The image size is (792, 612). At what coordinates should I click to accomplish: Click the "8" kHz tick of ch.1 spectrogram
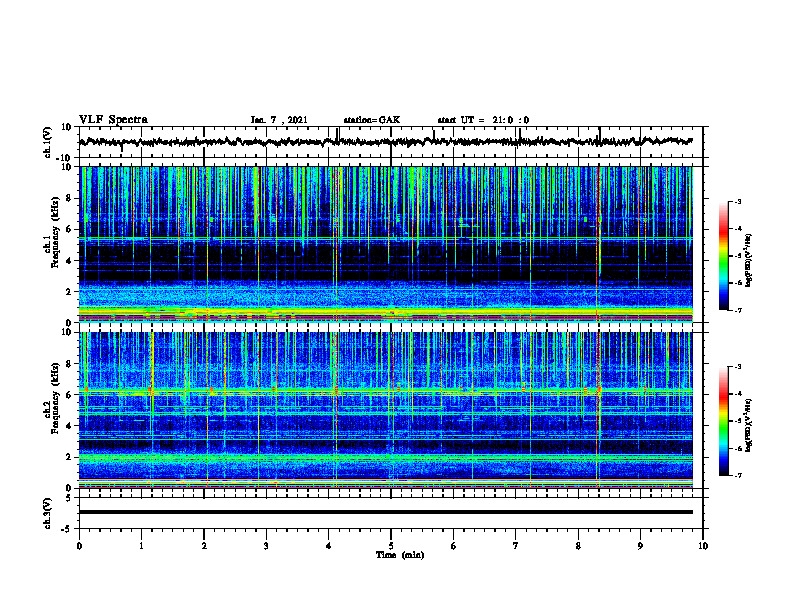coord(69,198)
